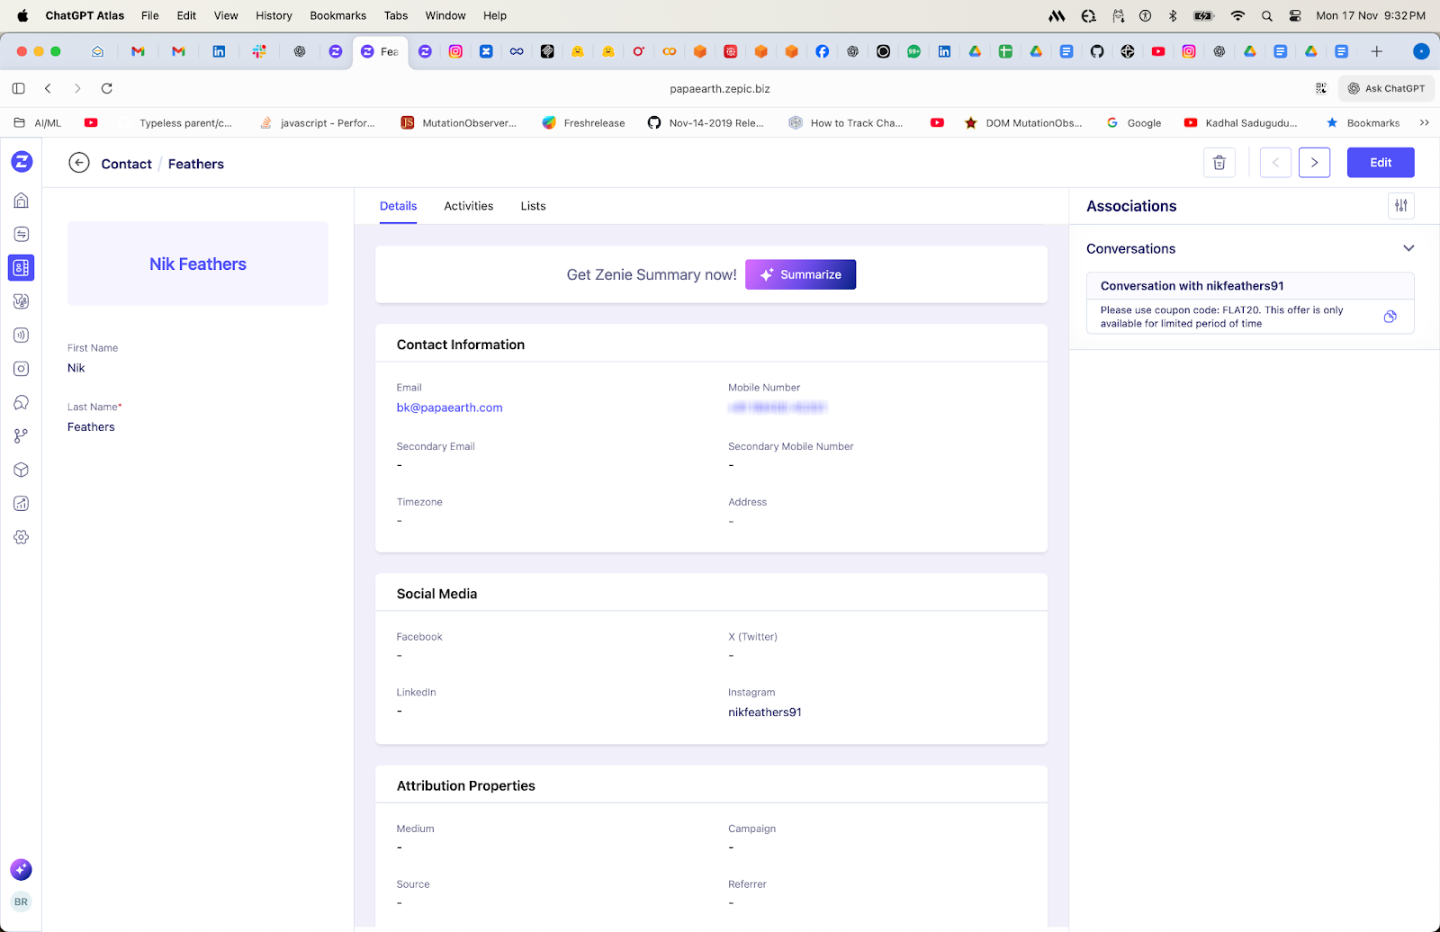Open the Instagram icon in sidebar
Image resolution: width=1440 pixels, height=932 pixels.
tap(21, 369)
